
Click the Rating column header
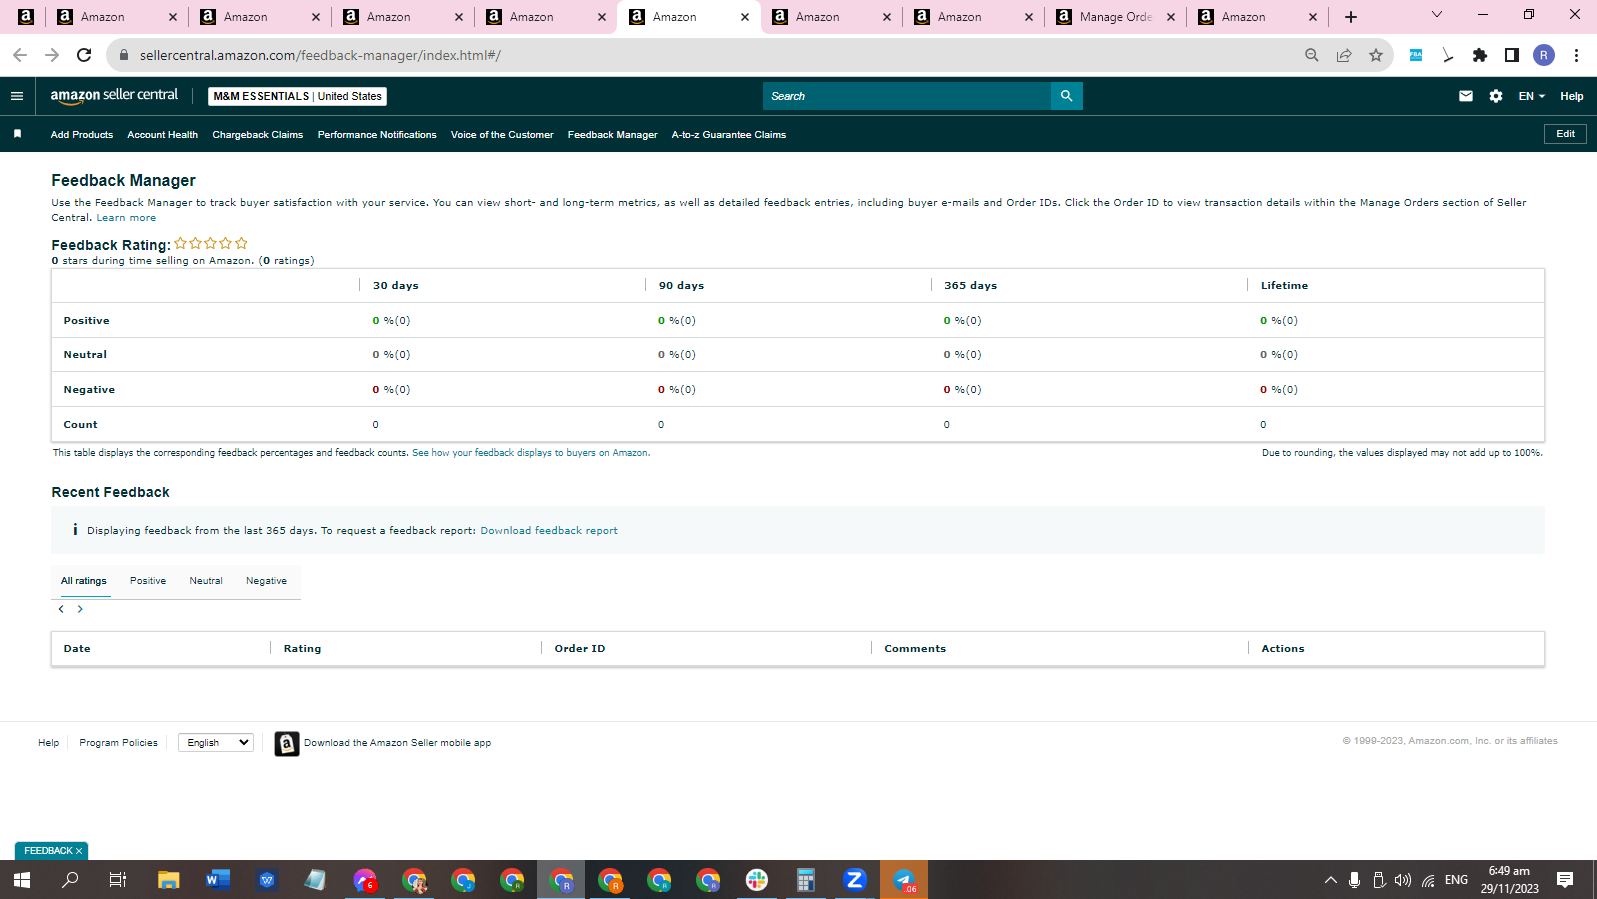(302, 649)
